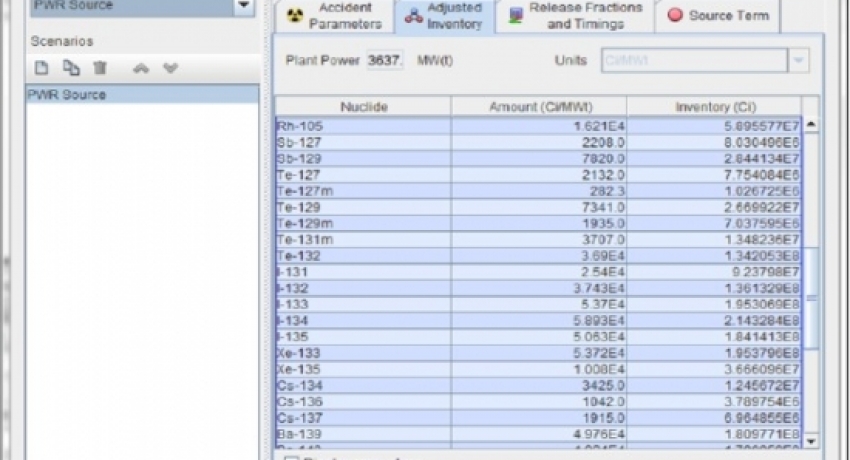Click the inventory value 1.245672E7

click(762, 386)
